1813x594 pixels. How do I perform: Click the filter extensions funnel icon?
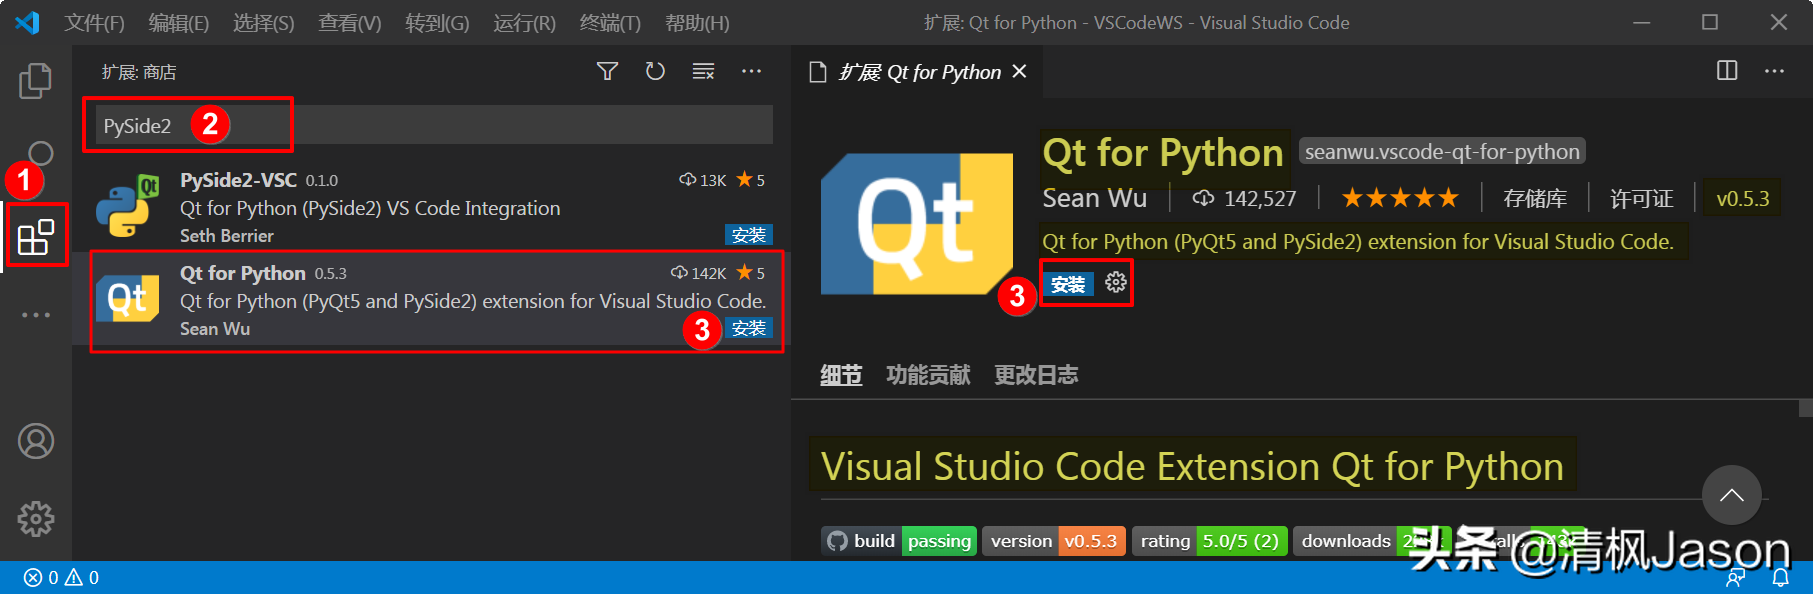607,71
